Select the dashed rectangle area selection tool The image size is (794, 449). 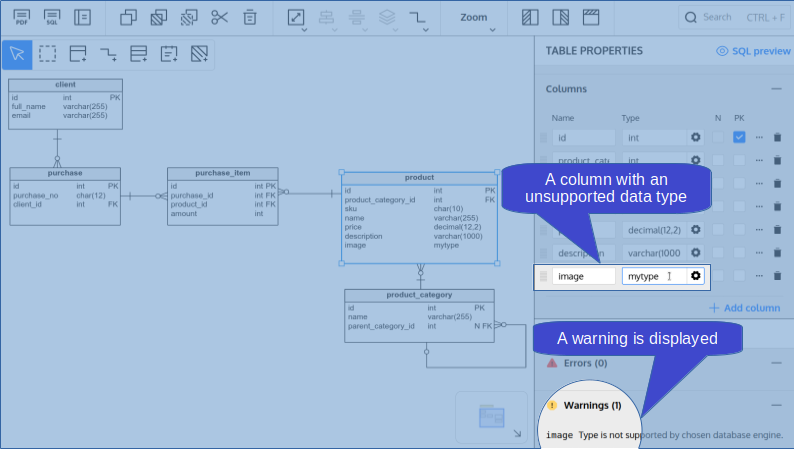(x=48, y=54)
